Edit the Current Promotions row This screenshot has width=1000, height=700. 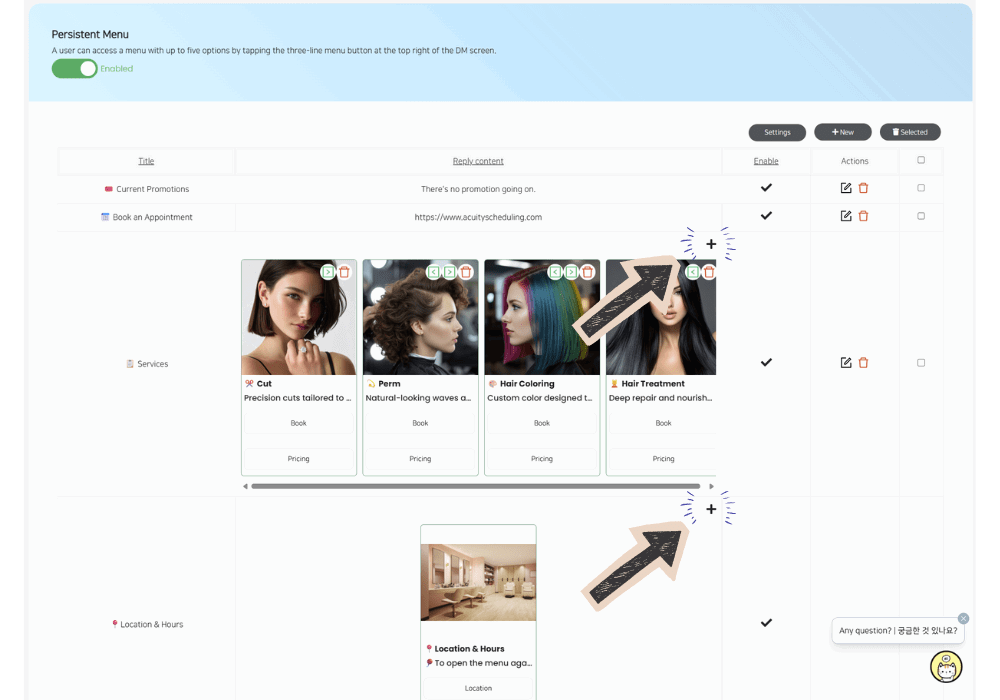(846, 188)
